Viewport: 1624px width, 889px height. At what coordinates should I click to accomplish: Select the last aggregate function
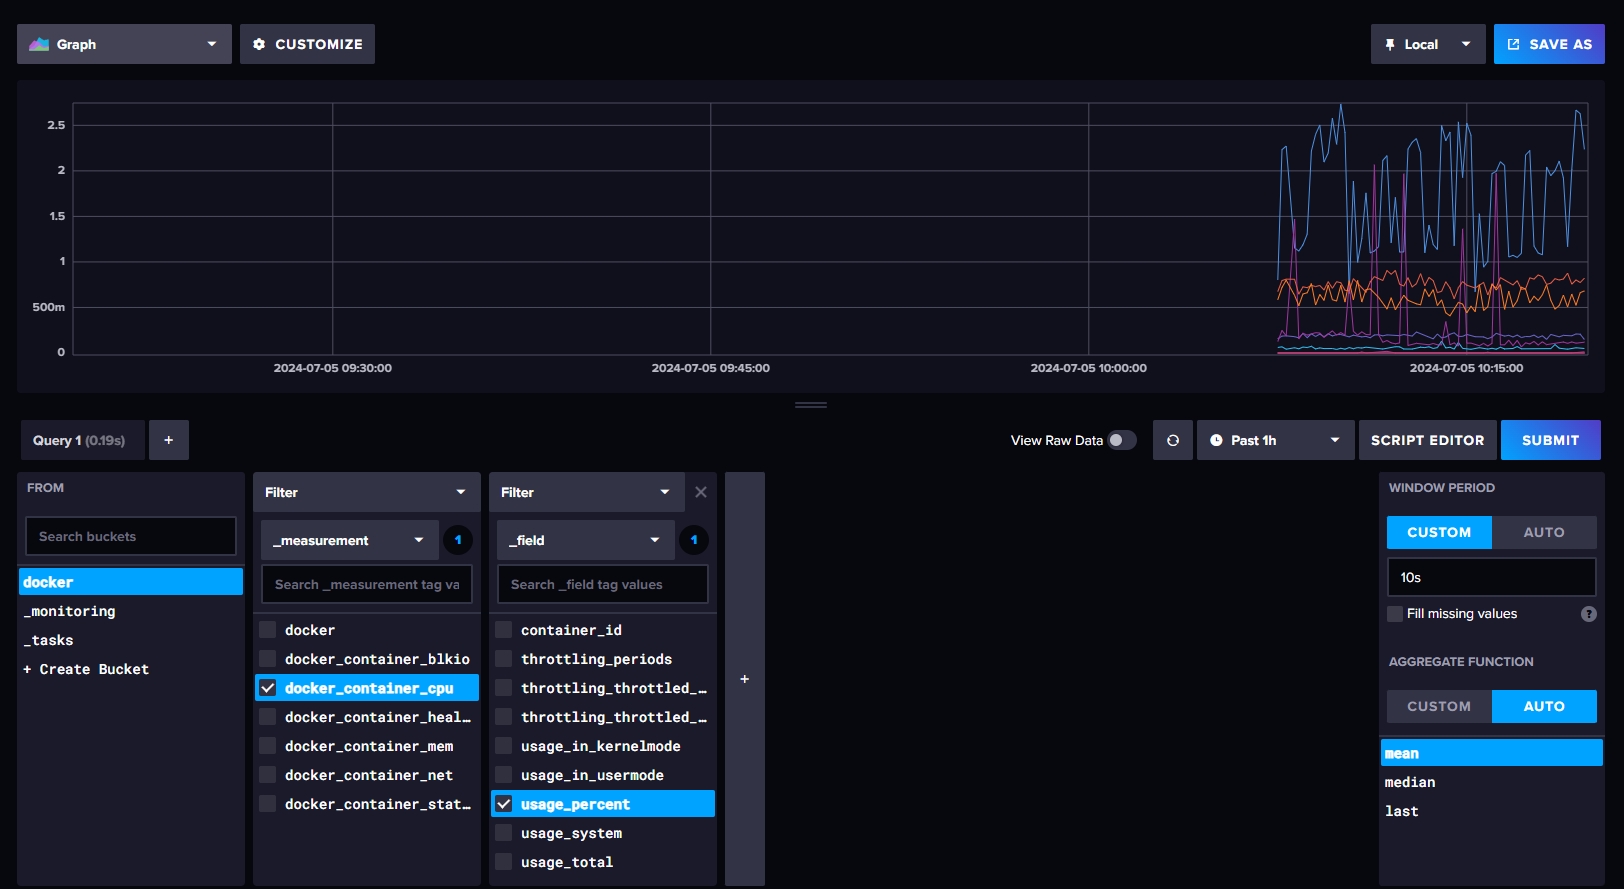point(1491,811)
